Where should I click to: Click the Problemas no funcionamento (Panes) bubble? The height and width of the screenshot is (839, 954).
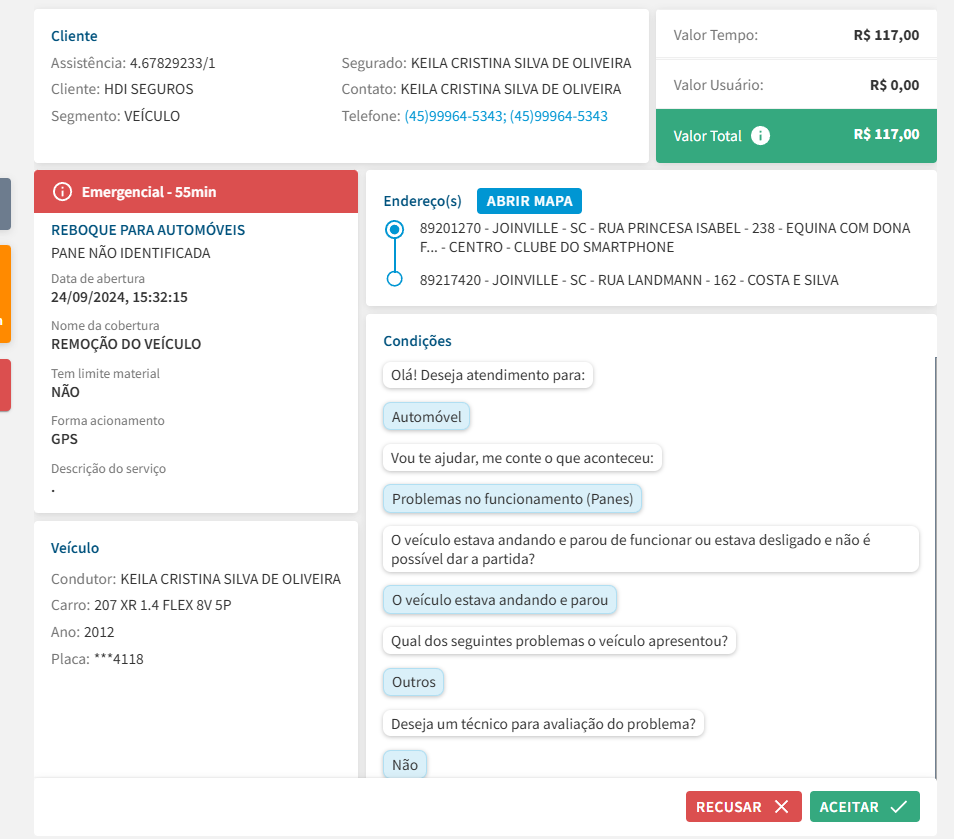513,498
